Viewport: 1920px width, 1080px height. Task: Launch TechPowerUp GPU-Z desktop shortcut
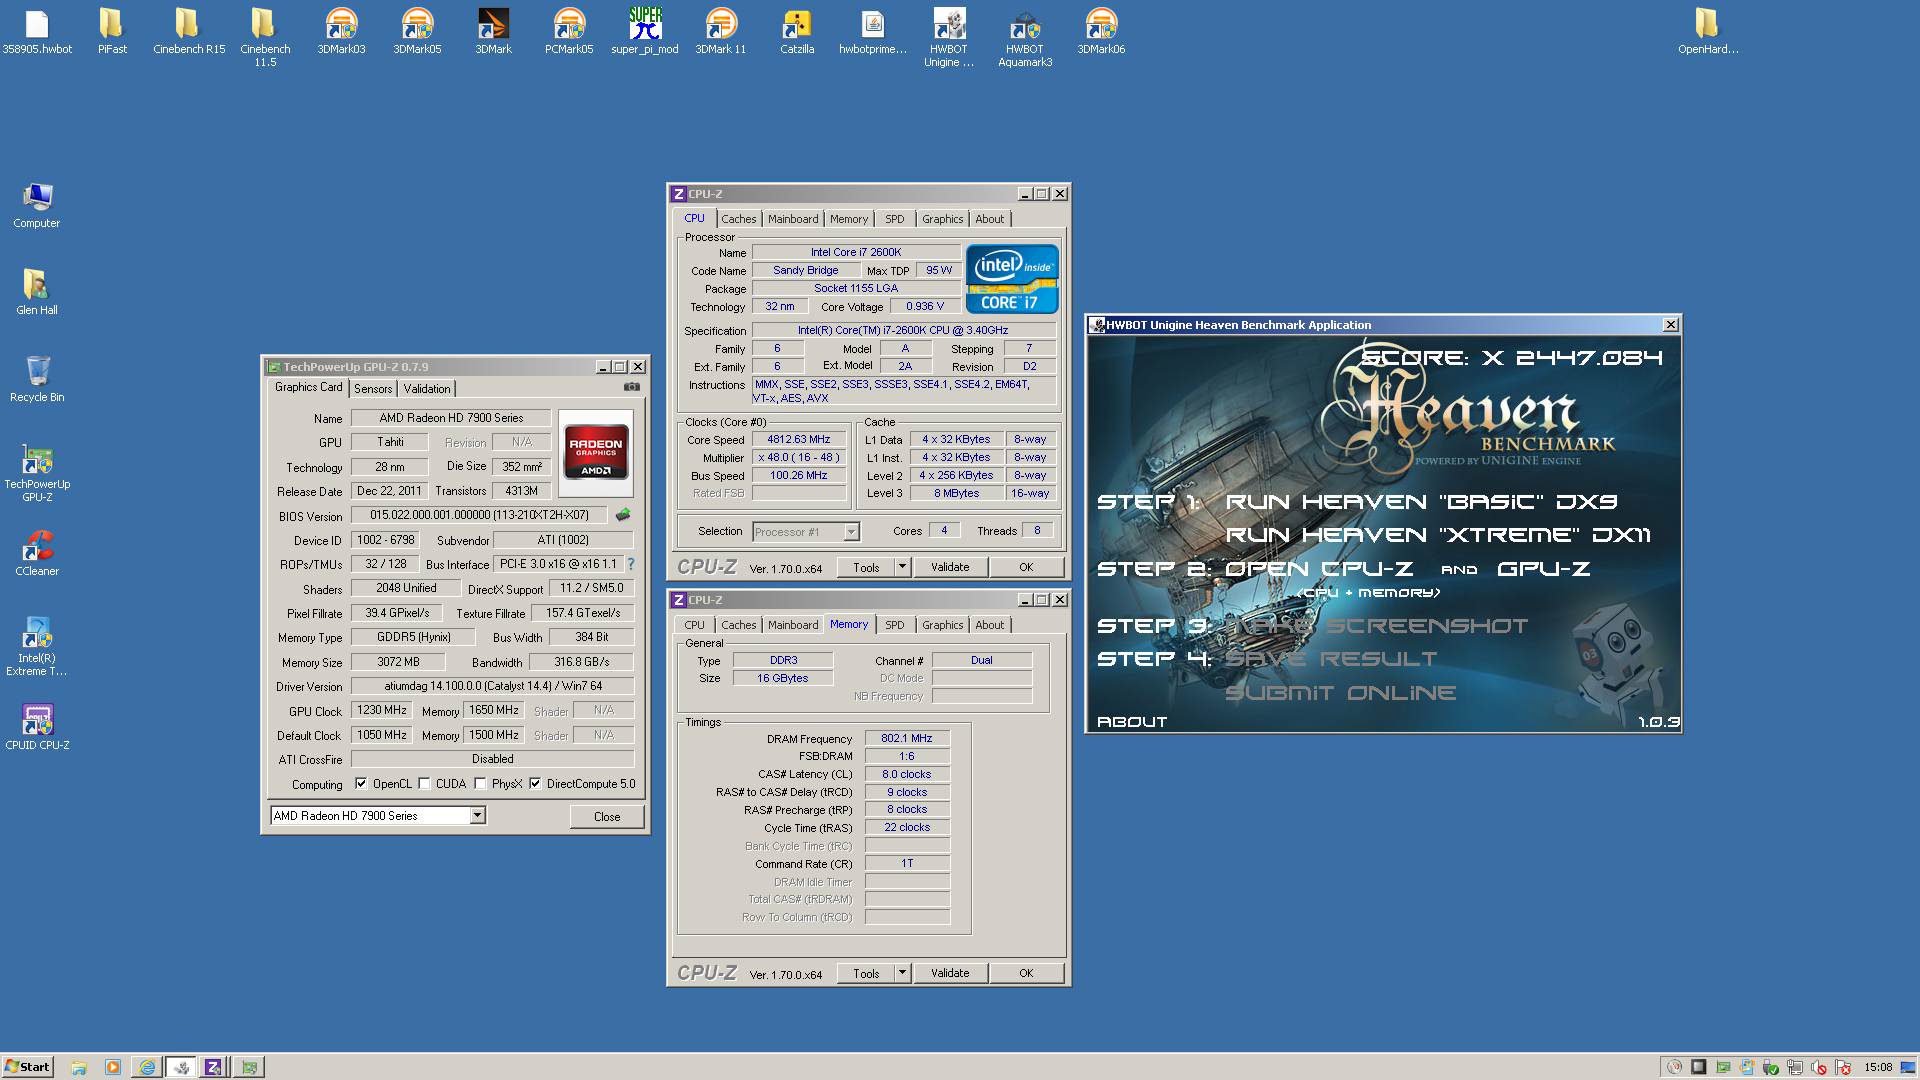[x=37, y=473]
